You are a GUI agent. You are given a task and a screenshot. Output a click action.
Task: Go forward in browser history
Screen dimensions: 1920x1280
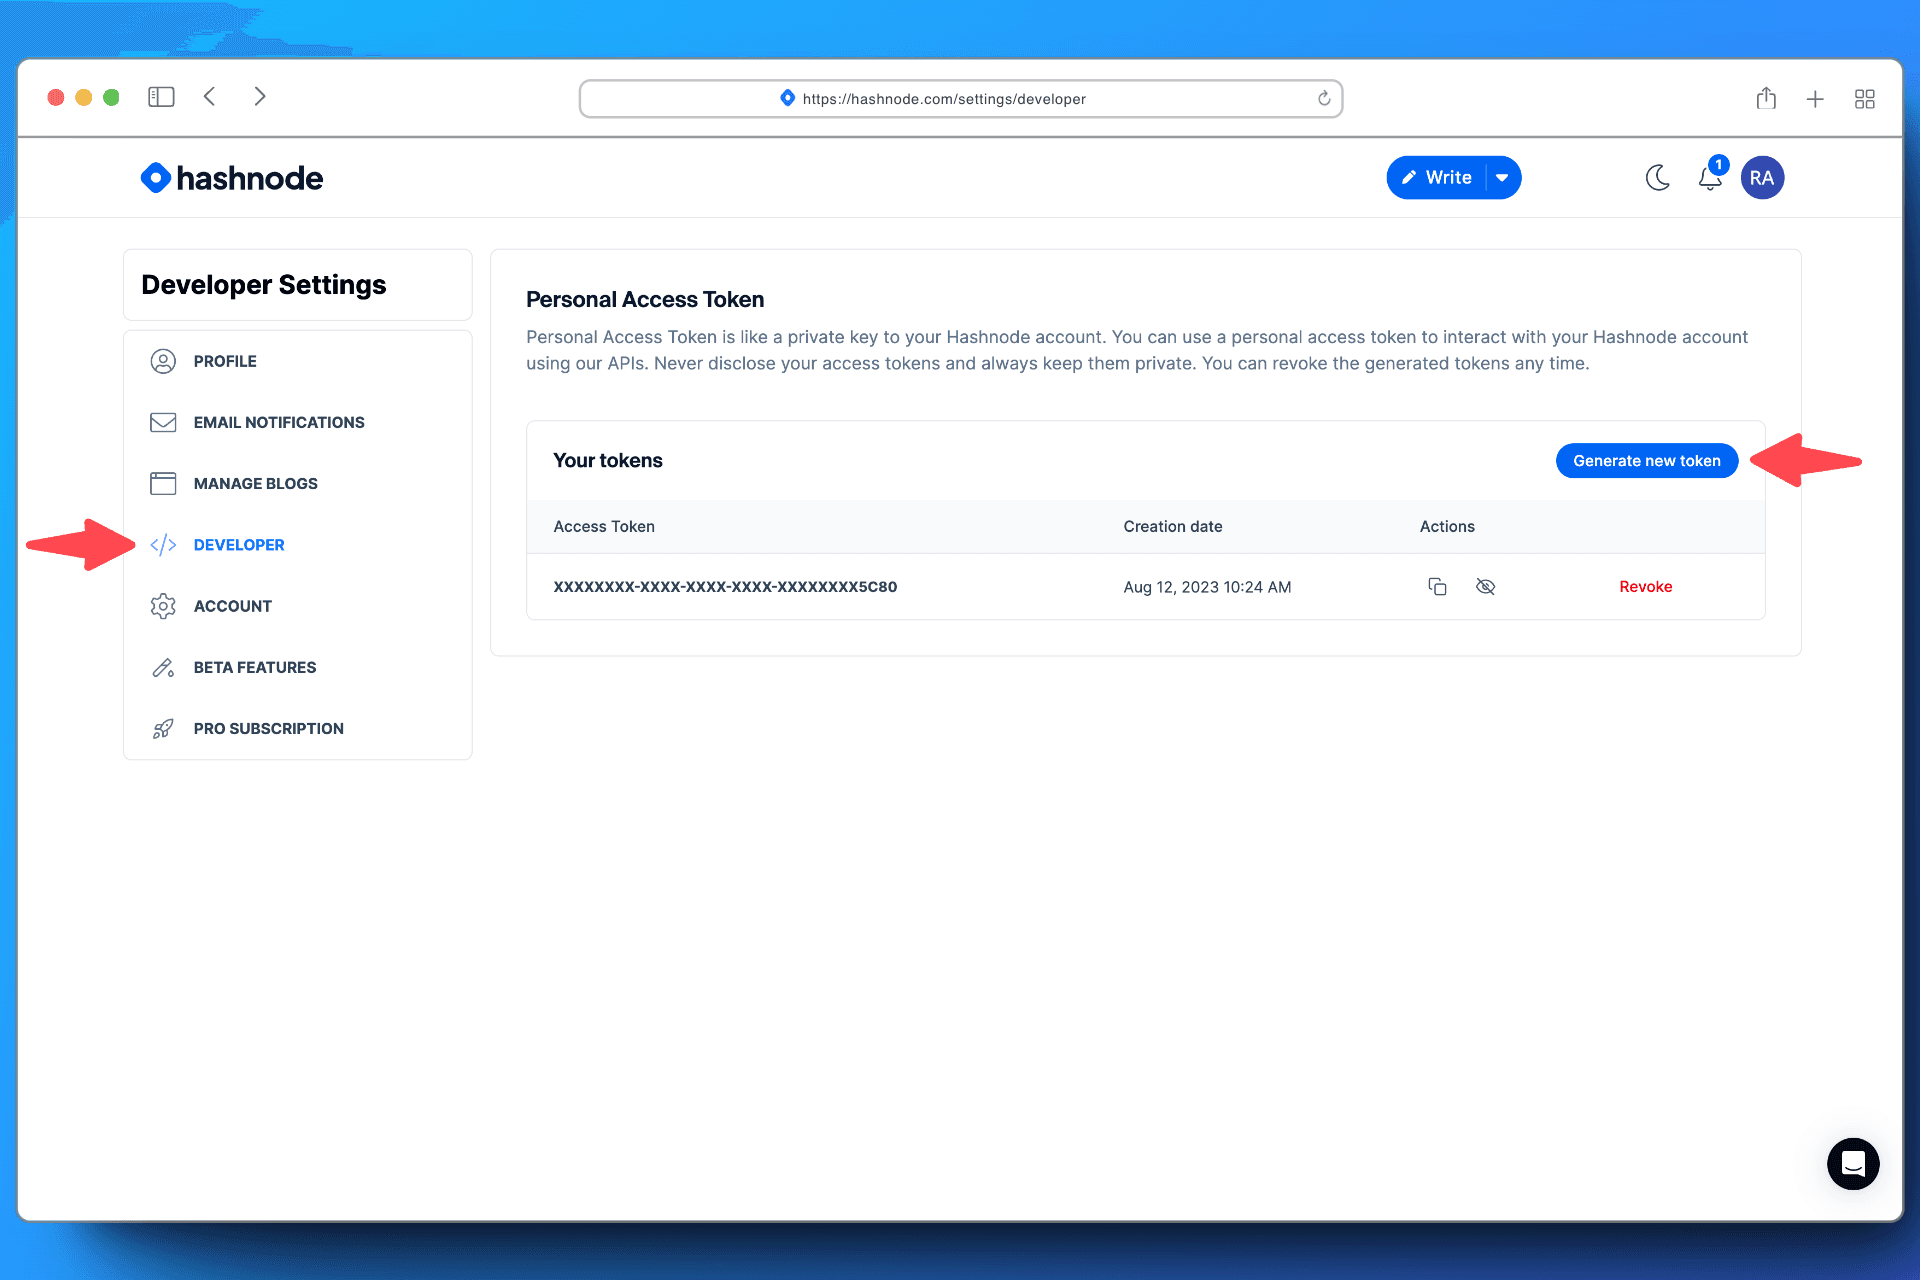(260, 97)
